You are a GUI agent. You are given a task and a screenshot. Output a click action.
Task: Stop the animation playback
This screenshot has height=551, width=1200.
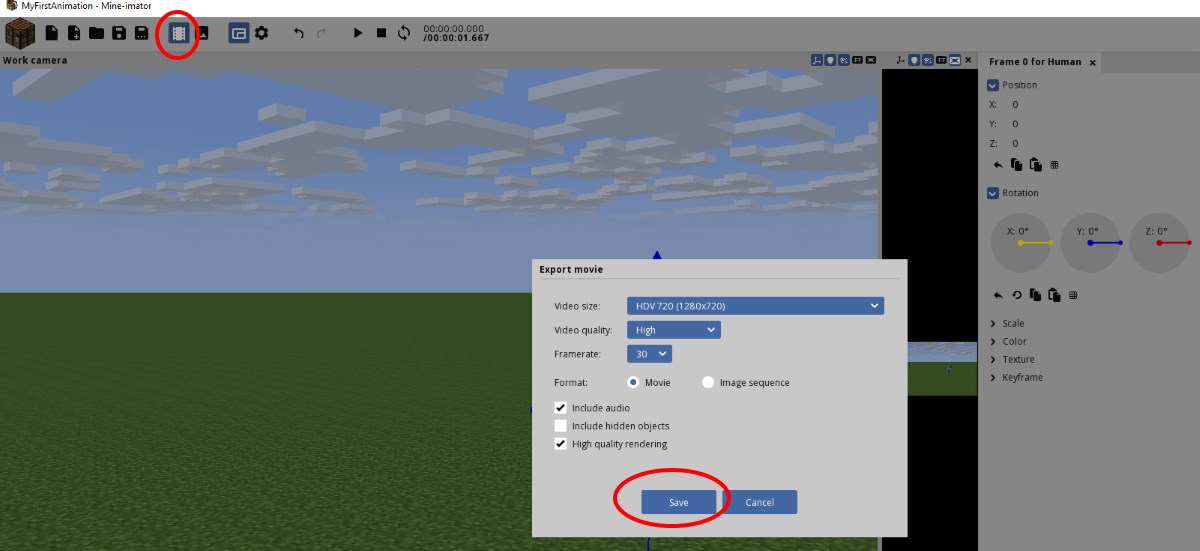pos(381,33)
